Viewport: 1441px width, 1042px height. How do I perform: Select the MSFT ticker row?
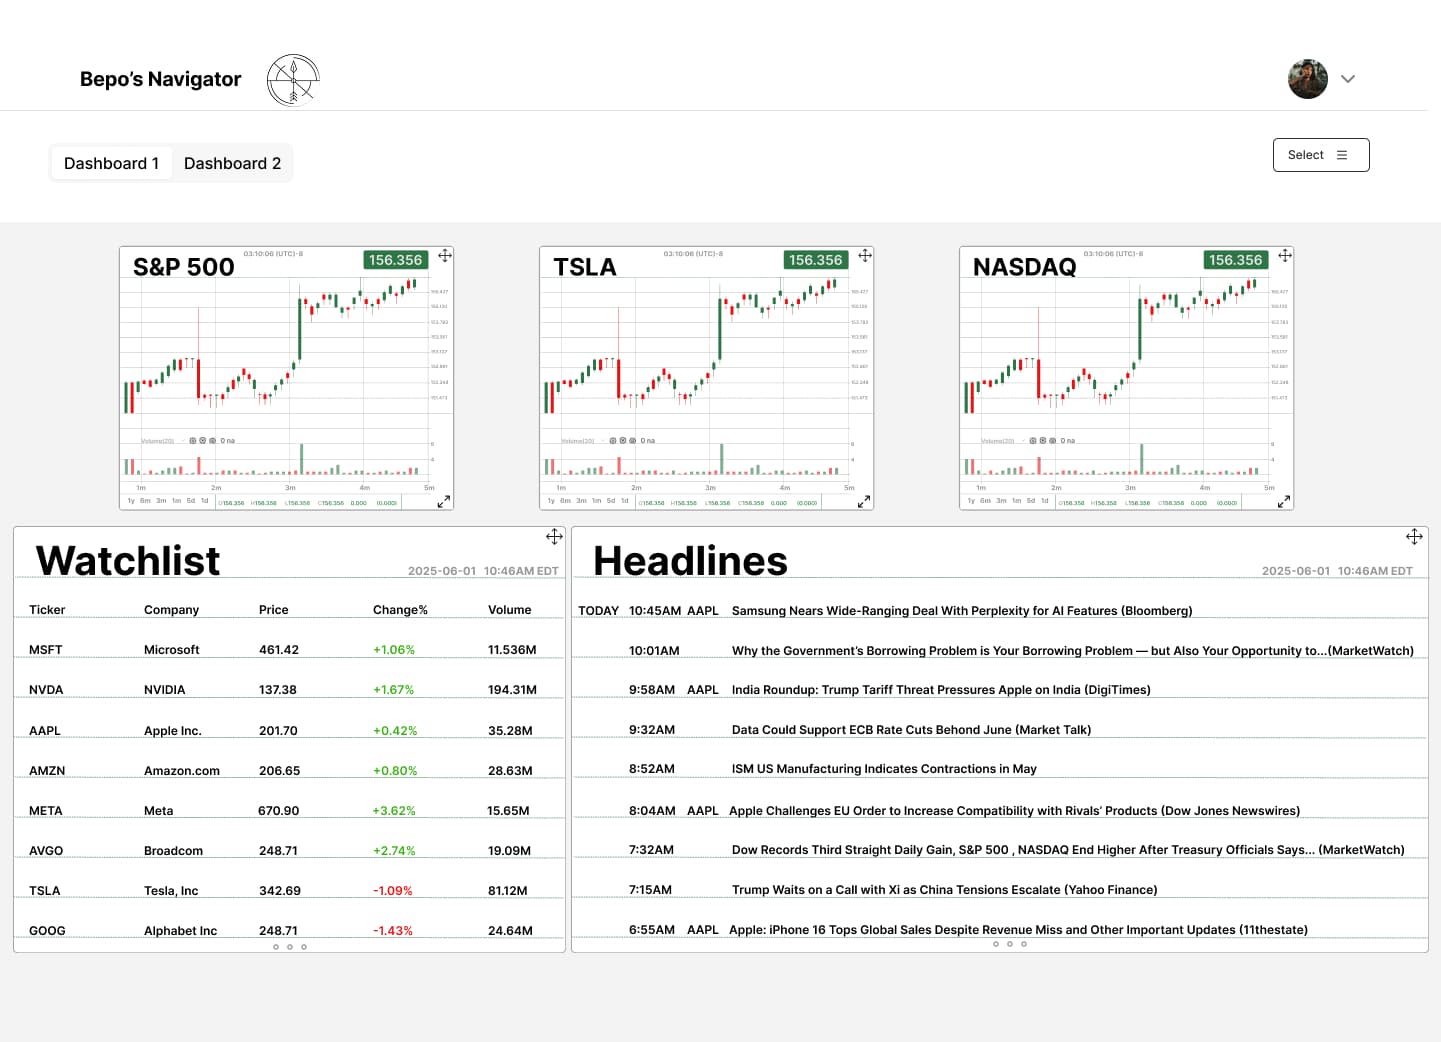tap(290, 650)
